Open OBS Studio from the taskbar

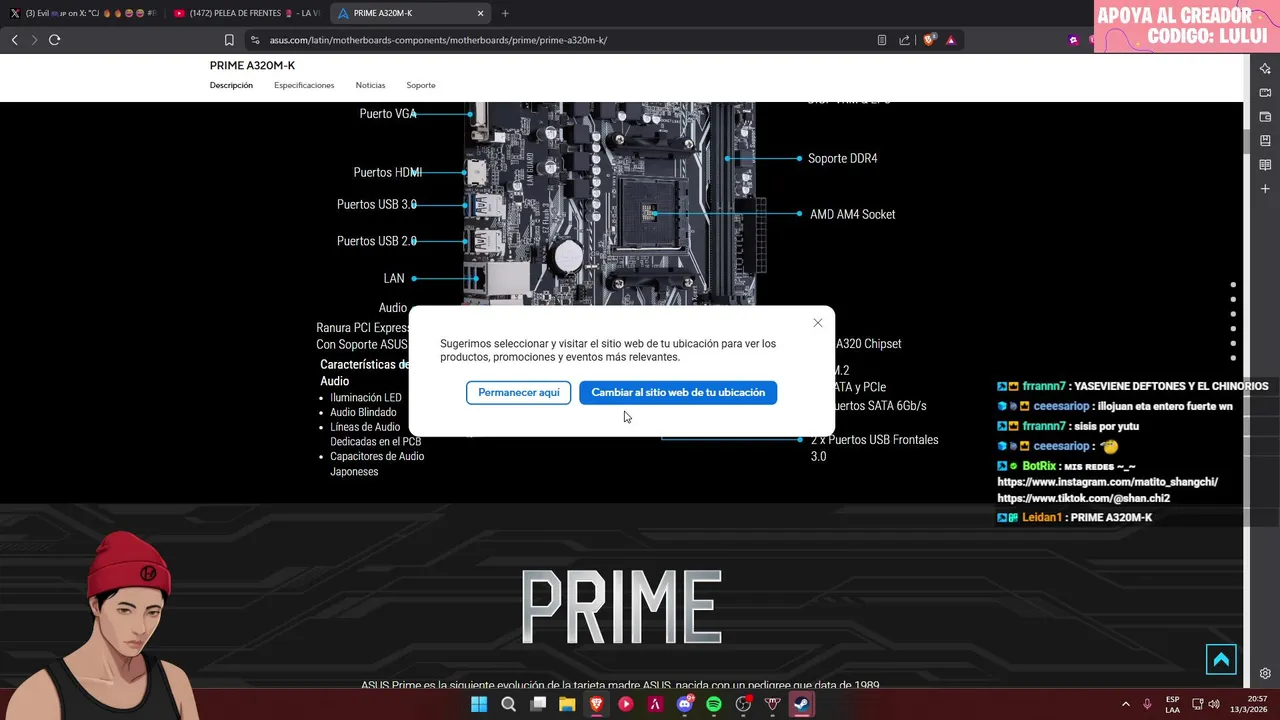click(743, 704)
